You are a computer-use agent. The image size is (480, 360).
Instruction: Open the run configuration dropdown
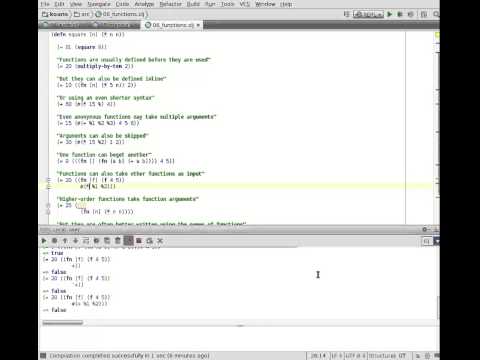(368, 14)
